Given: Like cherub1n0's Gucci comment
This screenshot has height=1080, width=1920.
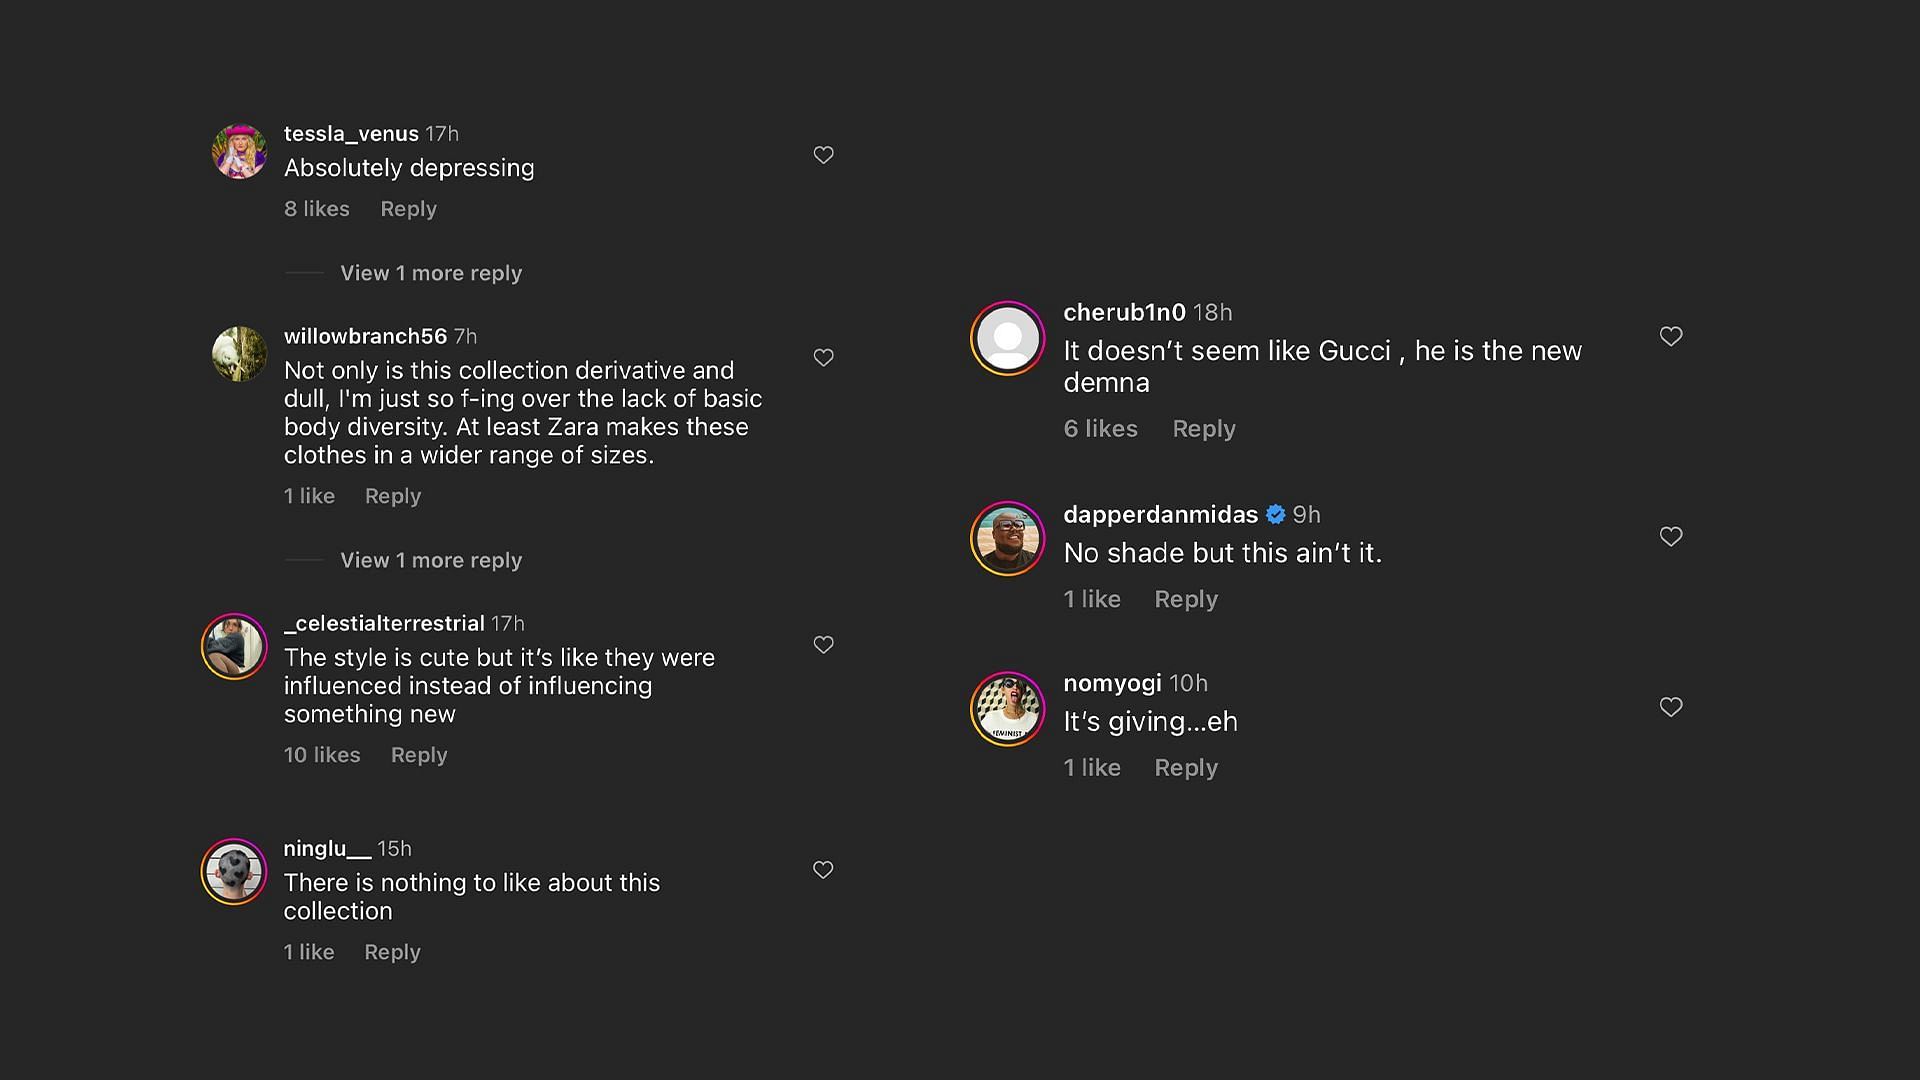Looking at the screenshot, I should [x=1671, y=336].
